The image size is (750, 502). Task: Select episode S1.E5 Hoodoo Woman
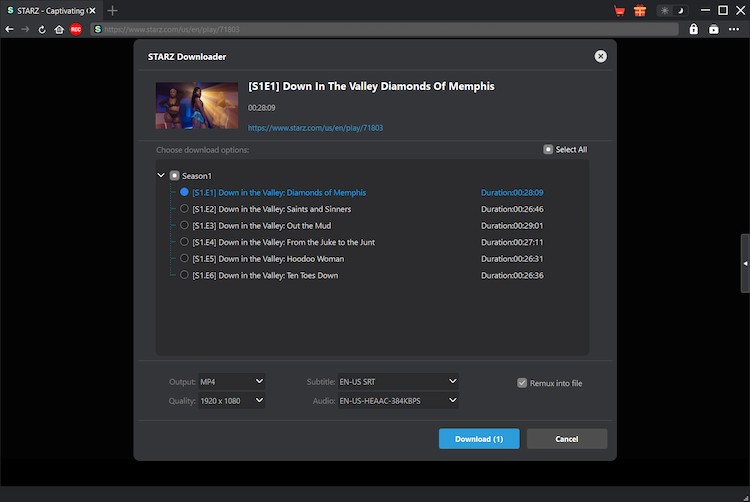[184, 259]
